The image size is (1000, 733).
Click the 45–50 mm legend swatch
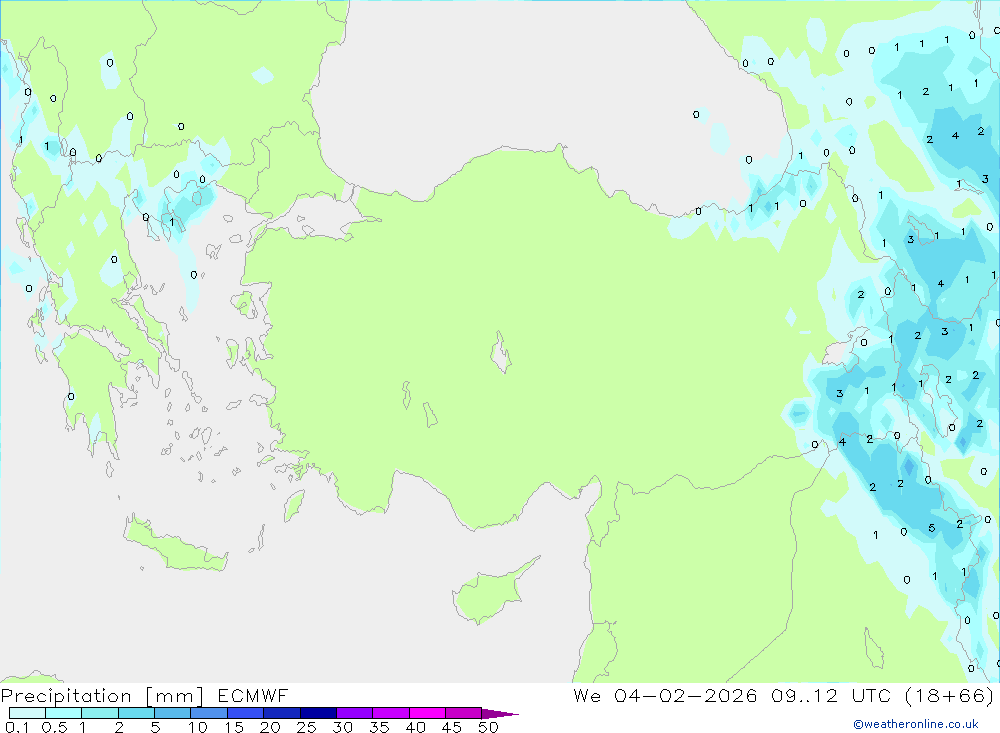tap(464, 713)
